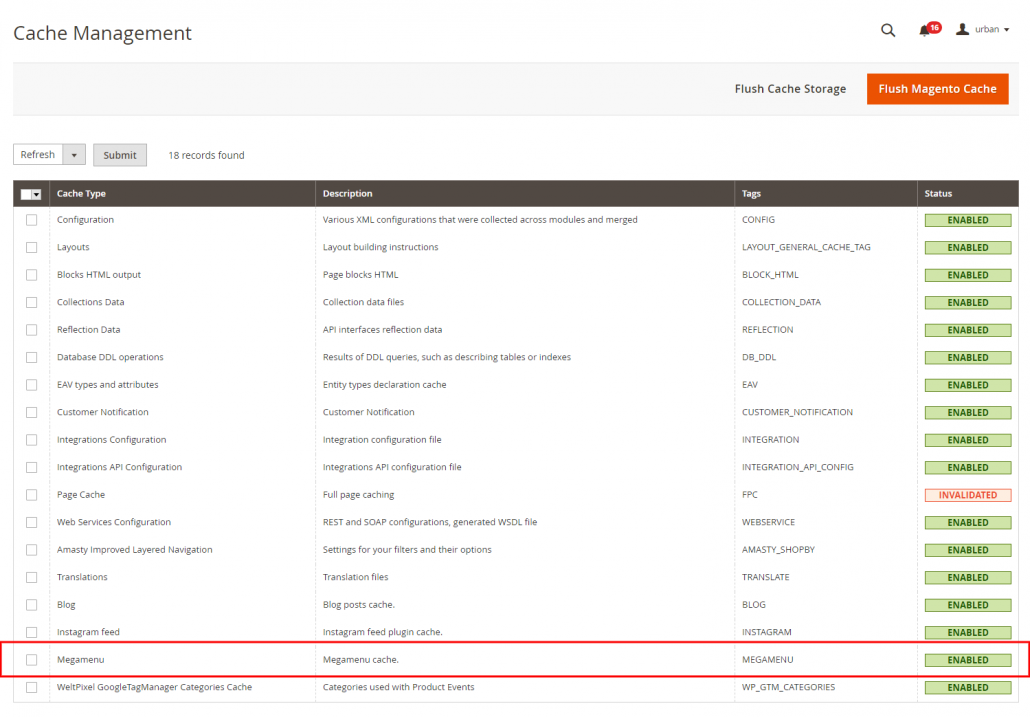Open the notifications bell with 16 alerts

[925, 30]
